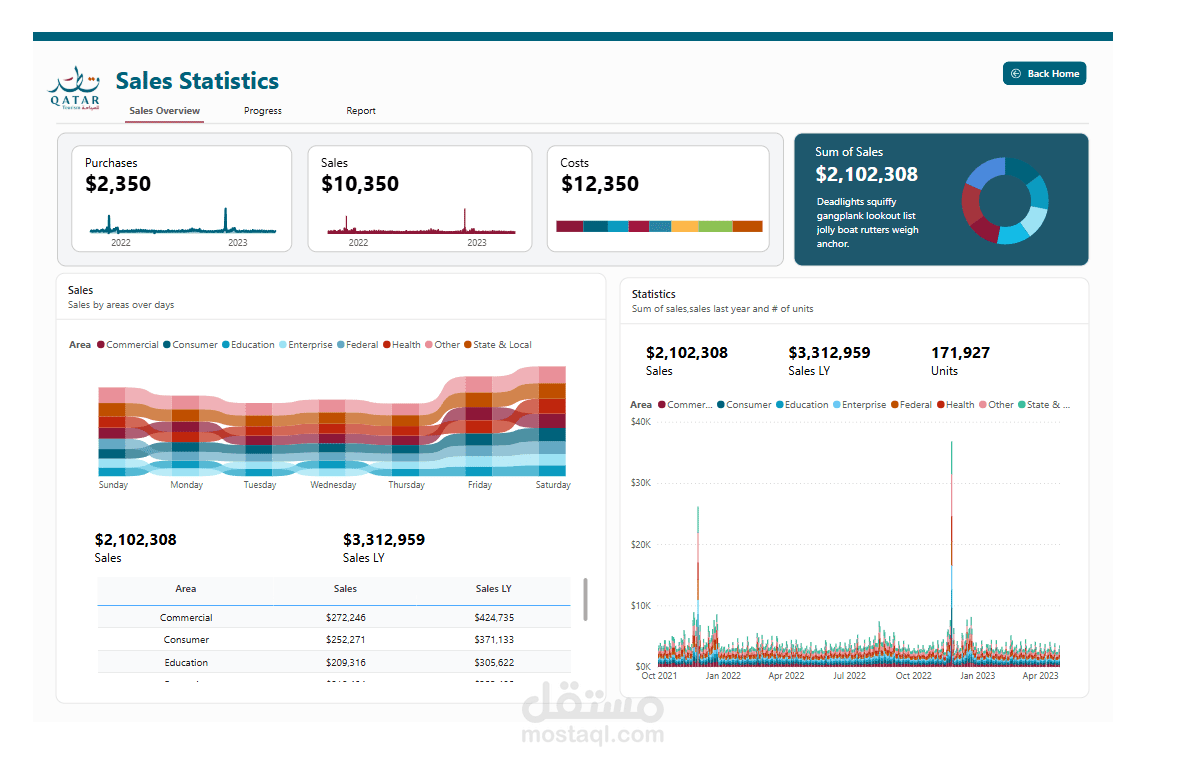
Task: Click Other legend marker in Sales chart
Action: [x=428, y=345]
